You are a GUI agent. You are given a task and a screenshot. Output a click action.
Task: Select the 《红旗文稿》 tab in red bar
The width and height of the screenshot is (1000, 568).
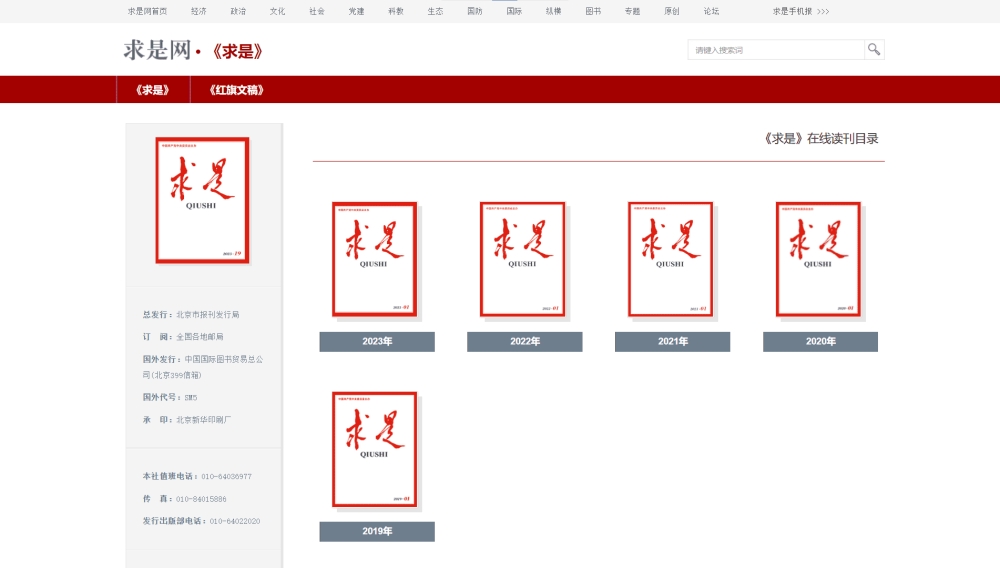(x=237, y=90)
